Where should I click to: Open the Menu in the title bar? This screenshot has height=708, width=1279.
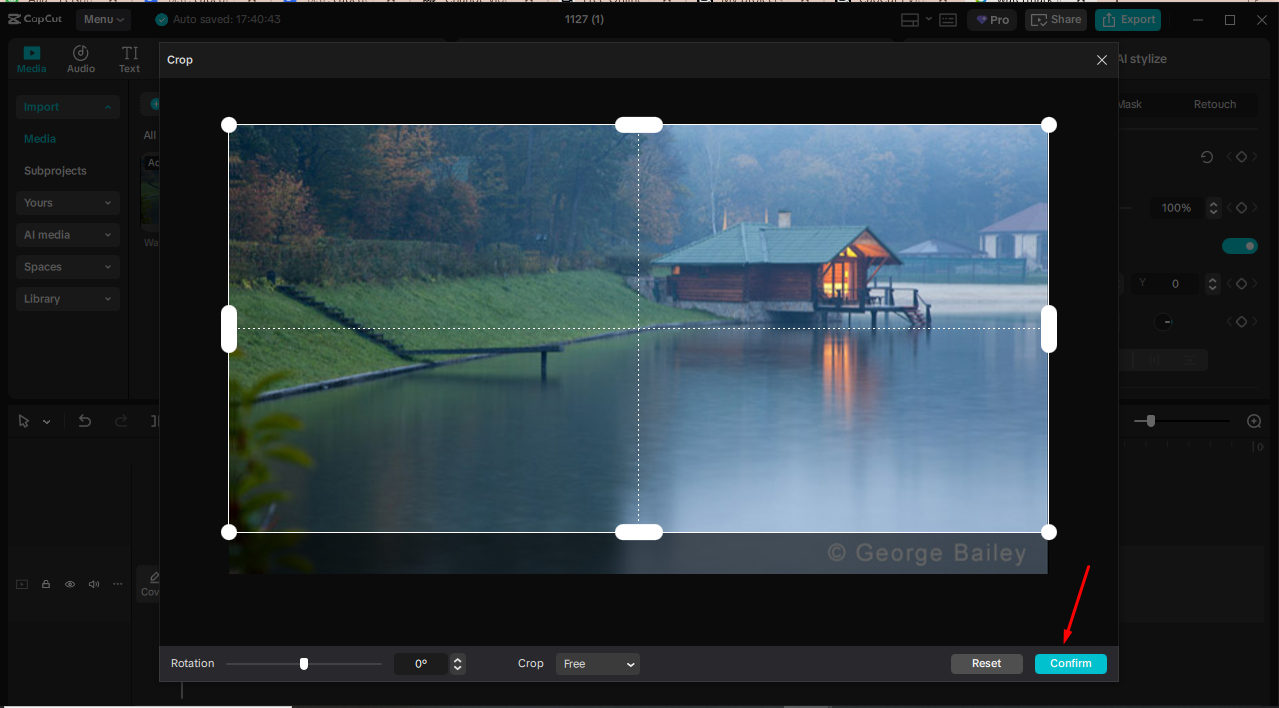click(x=103, y=19)
